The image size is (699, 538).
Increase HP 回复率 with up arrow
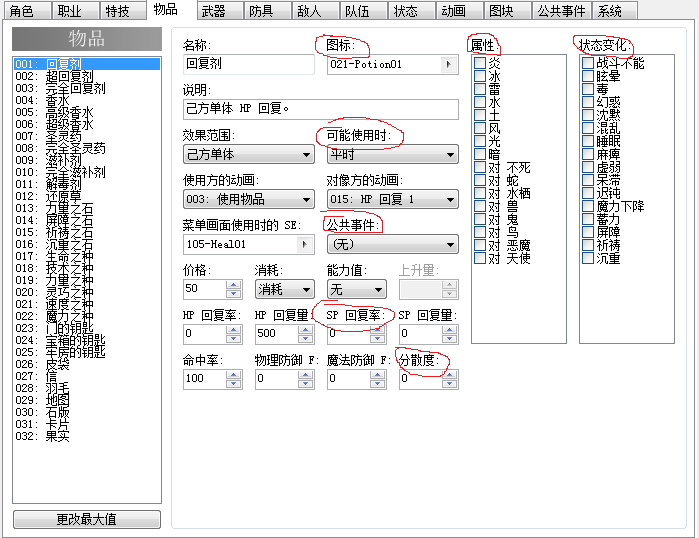click(234, 330)
